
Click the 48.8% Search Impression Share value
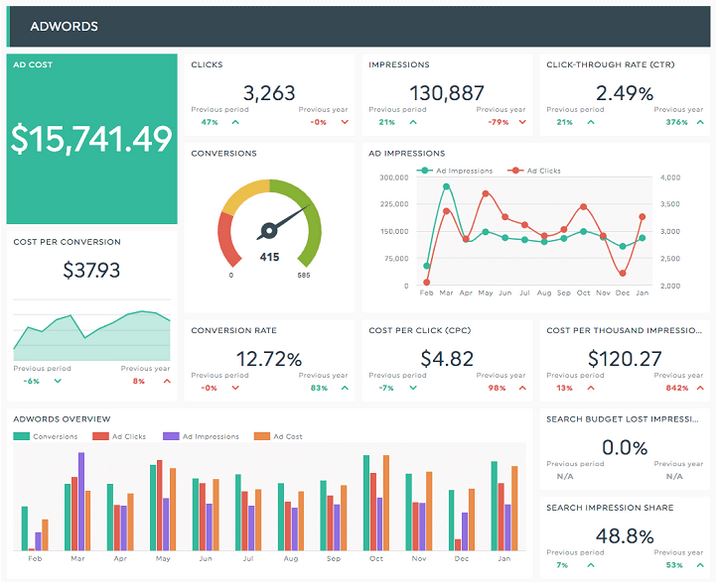tap(625, 536)
